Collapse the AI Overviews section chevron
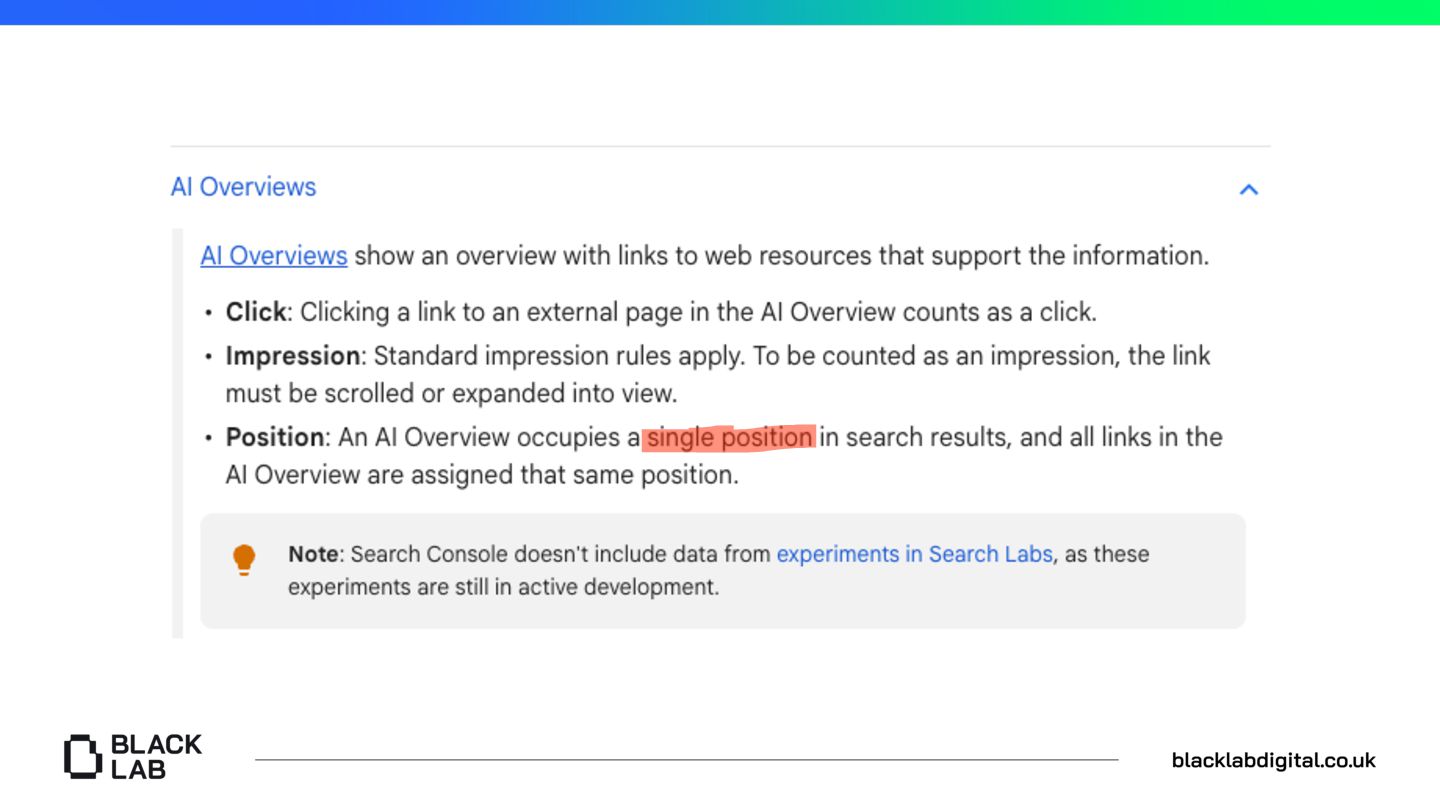The height and width of the screenshot is (810, 1440). [x=1248, y=189]
